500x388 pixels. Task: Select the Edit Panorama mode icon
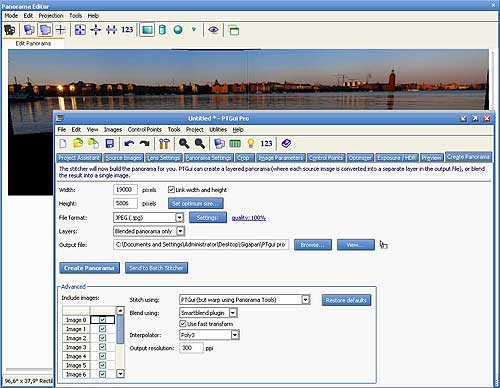pos(45,30)
